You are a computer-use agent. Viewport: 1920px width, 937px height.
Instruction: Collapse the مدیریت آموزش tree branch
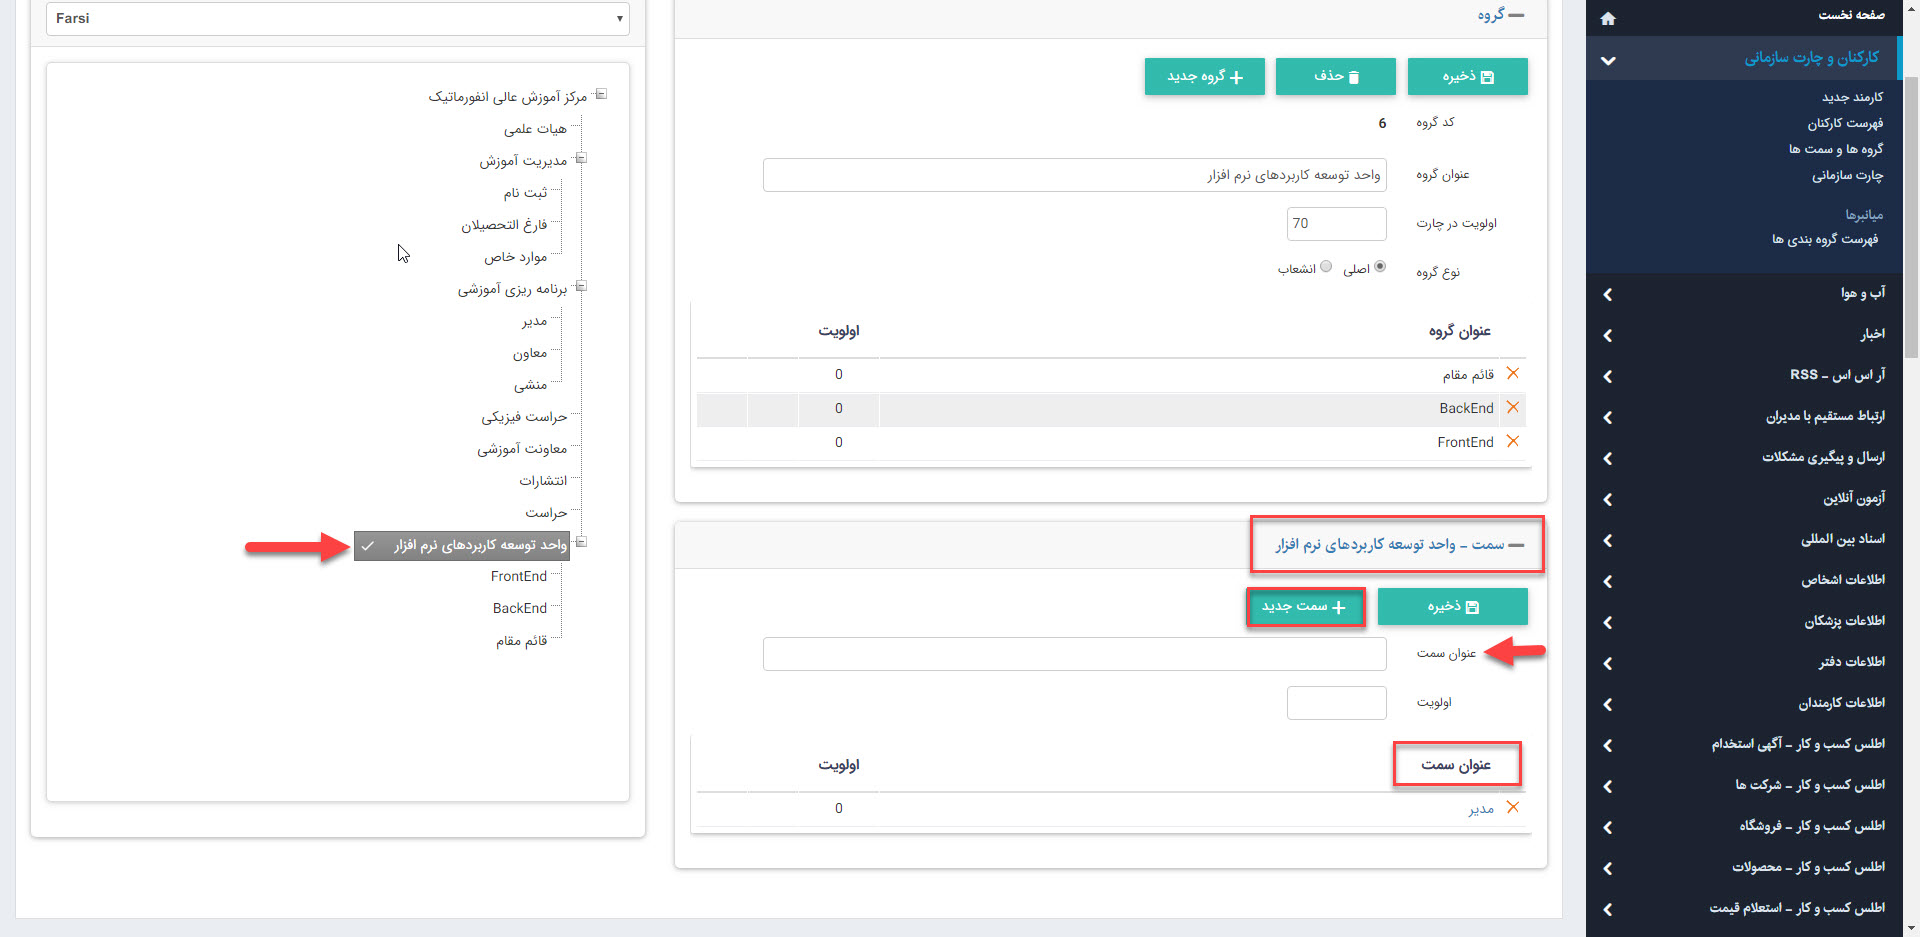click(582, 158)
